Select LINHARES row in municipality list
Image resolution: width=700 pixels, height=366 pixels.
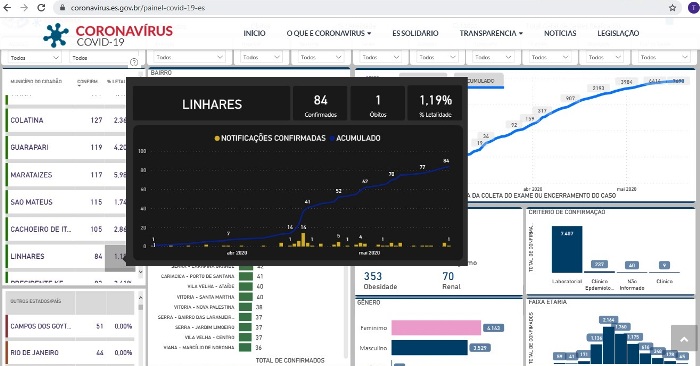[67, 256]
